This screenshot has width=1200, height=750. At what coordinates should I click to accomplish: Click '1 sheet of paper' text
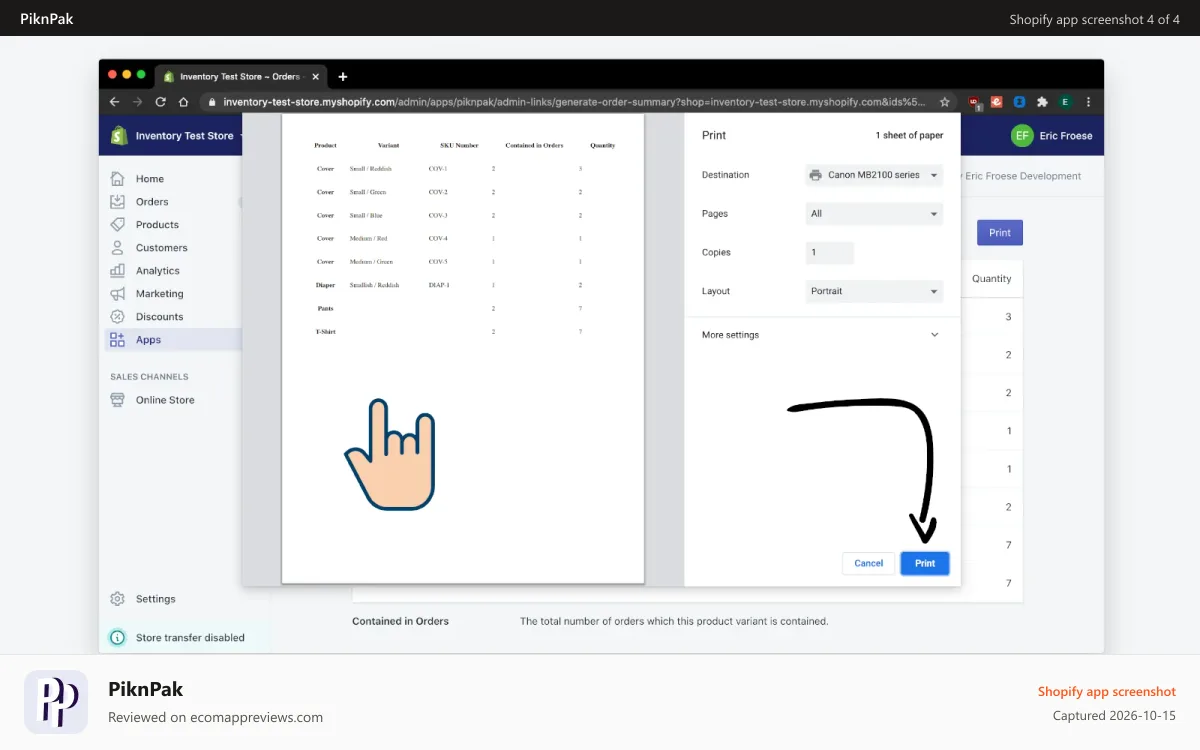(x=909, y=136)
